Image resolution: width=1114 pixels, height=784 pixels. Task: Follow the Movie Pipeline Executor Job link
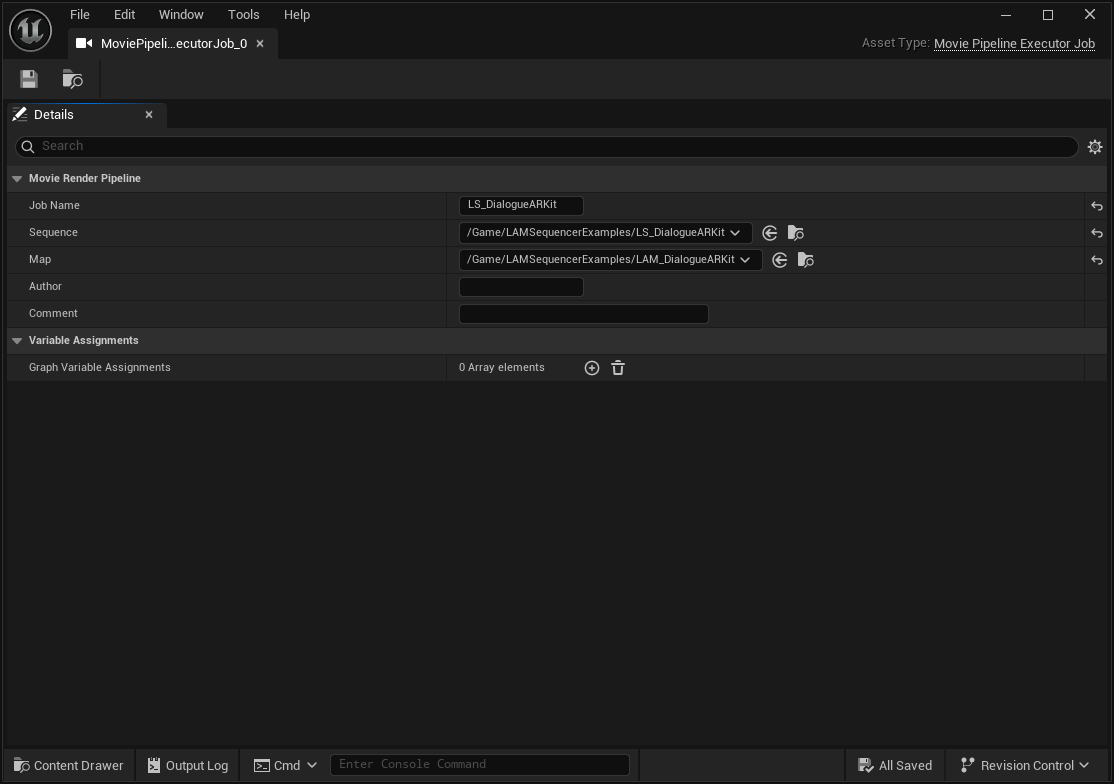click(x=1014, y=44)
